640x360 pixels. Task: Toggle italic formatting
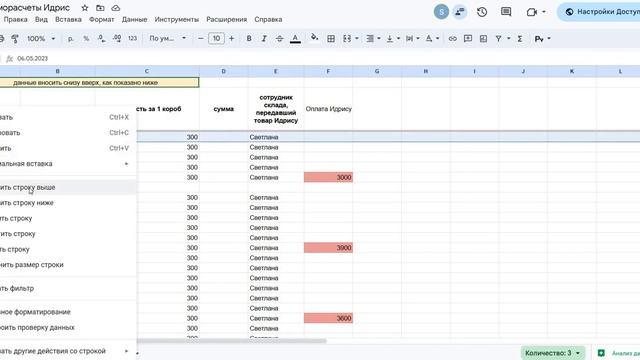264,38
